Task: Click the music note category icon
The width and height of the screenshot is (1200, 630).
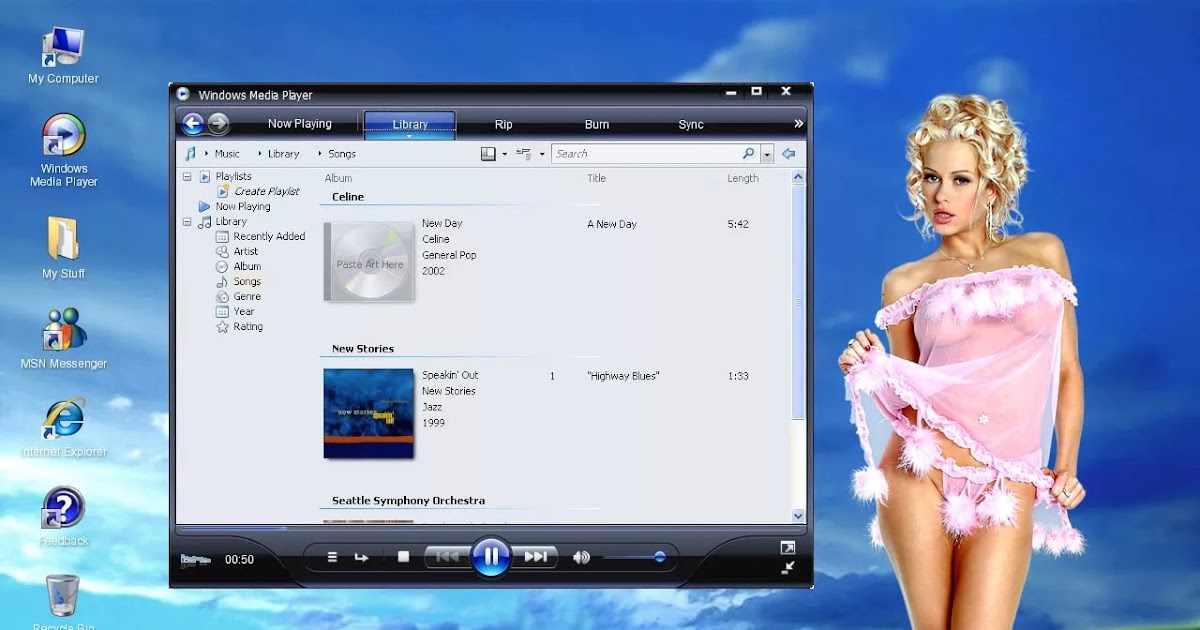Action: pyautogui.click(x=190, y=154)
